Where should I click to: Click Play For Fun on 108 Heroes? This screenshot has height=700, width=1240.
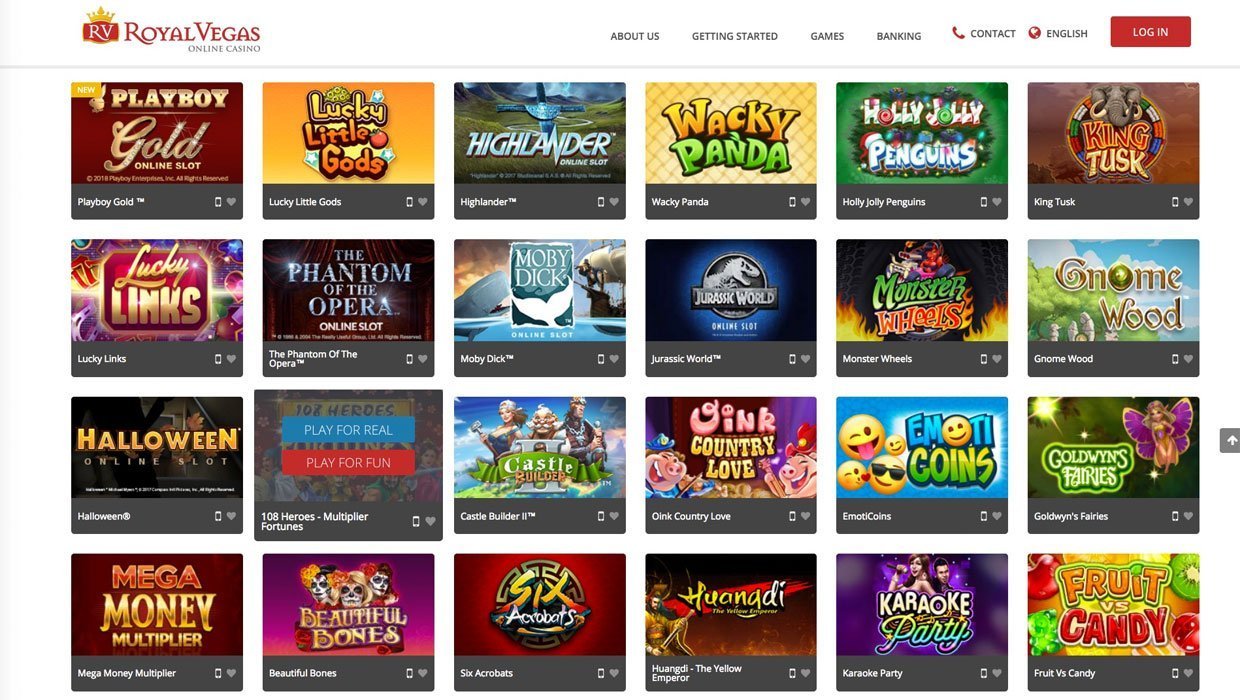point(348,462)
